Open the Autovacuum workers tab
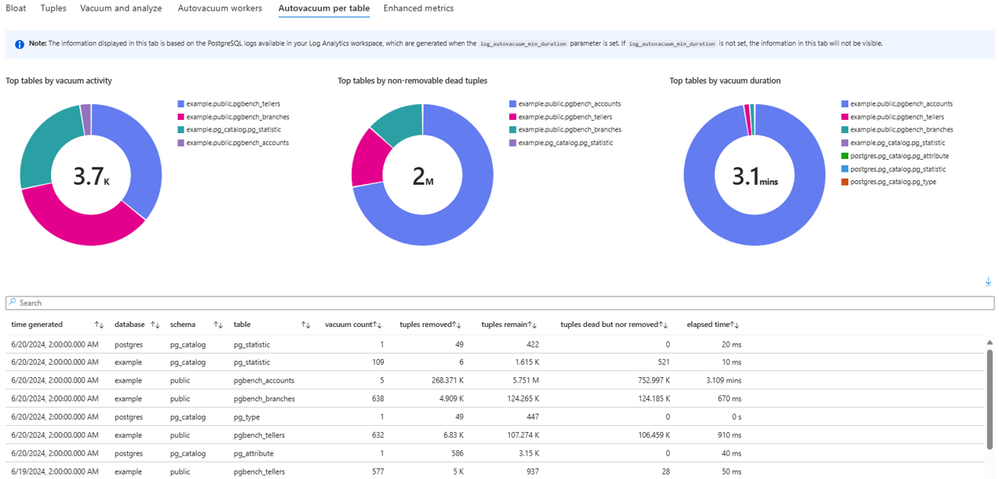This screenshot has height=479, width=999. pyautogui.click(x=220, y=8)
